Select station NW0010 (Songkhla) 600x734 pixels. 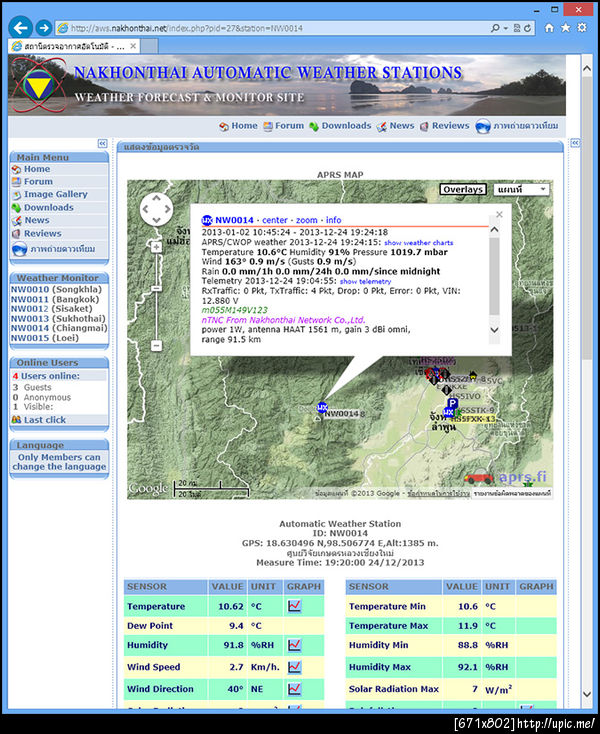click(x=56, y=289)
